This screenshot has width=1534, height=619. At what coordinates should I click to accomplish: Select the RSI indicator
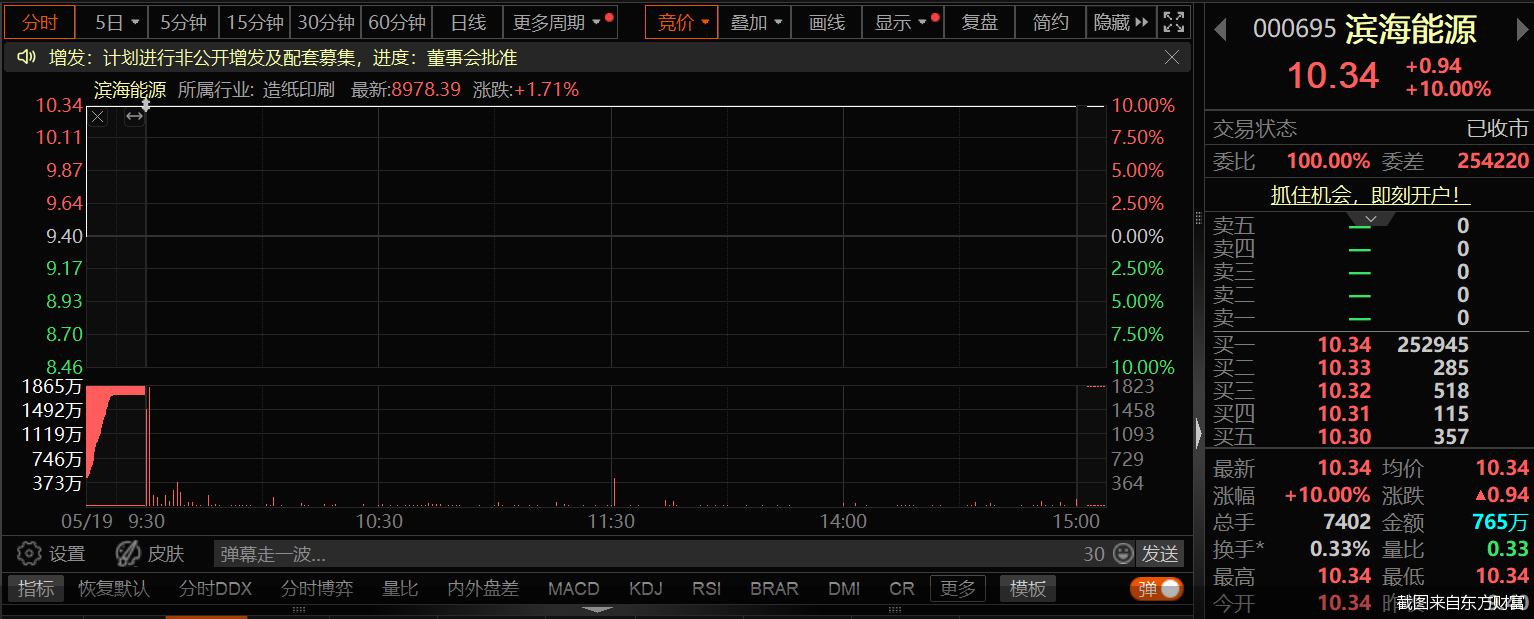[707, 589]
